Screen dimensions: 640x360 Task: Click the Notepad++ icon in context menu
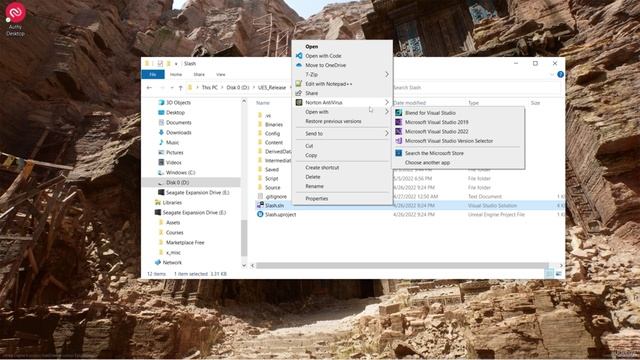point(299,84)
